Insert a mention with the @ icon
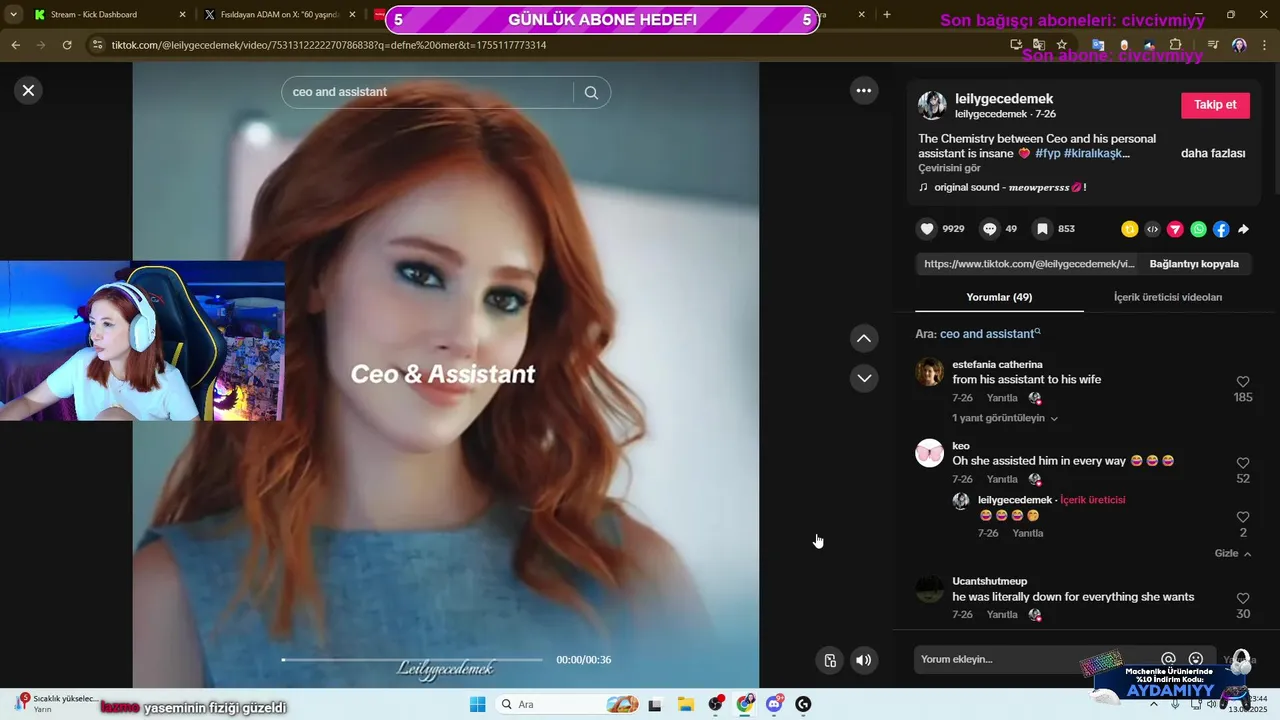The width and height of the screenshot is (1280, 720). point(1168,659)
